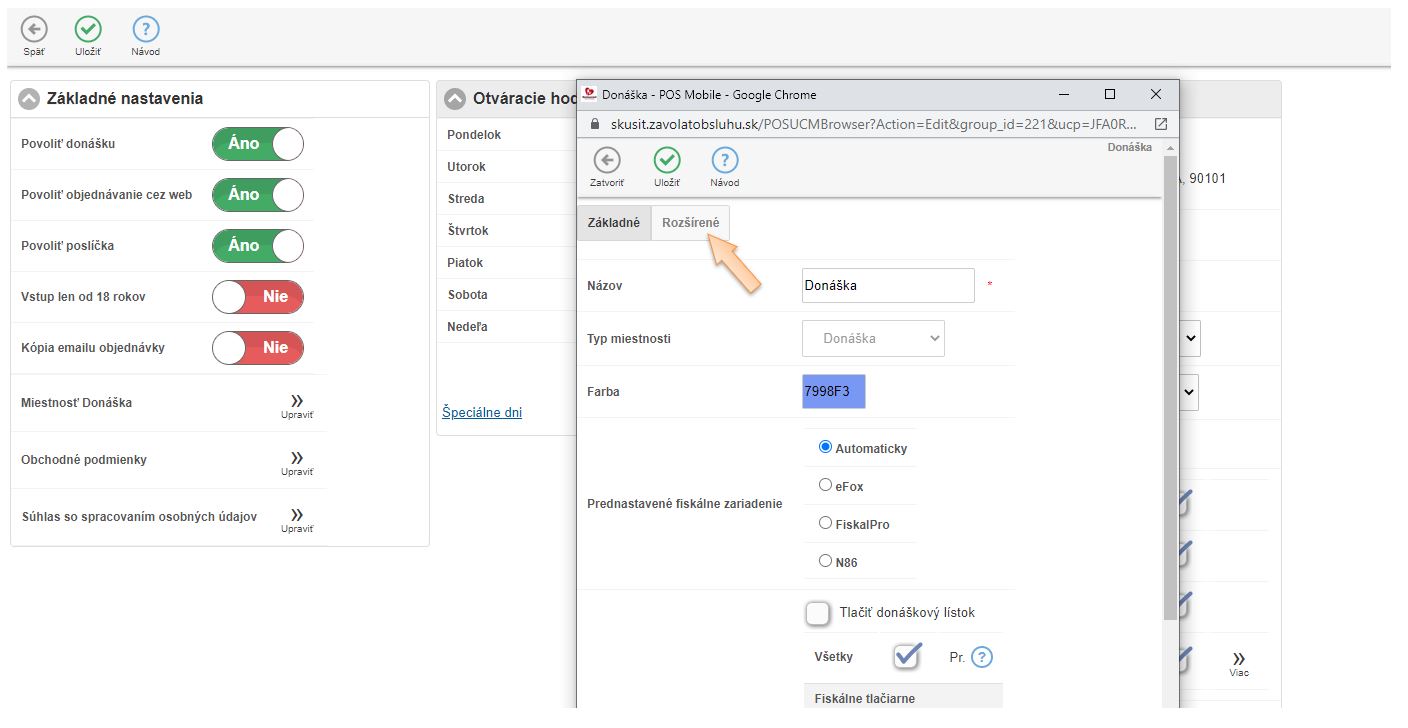Open popup in new window icon in address bar
The image size is (1408, 728).
point(1160,124)
